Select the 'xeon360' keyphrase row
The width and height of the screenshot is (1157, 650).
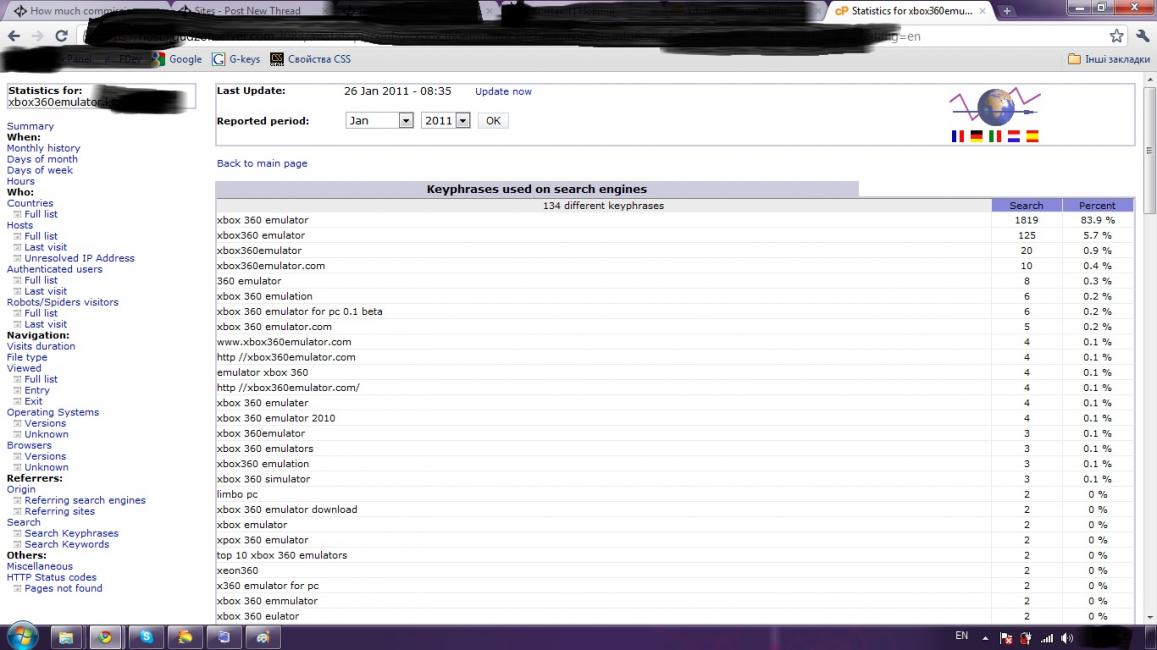pyautogui.click(x=674, y=570)
